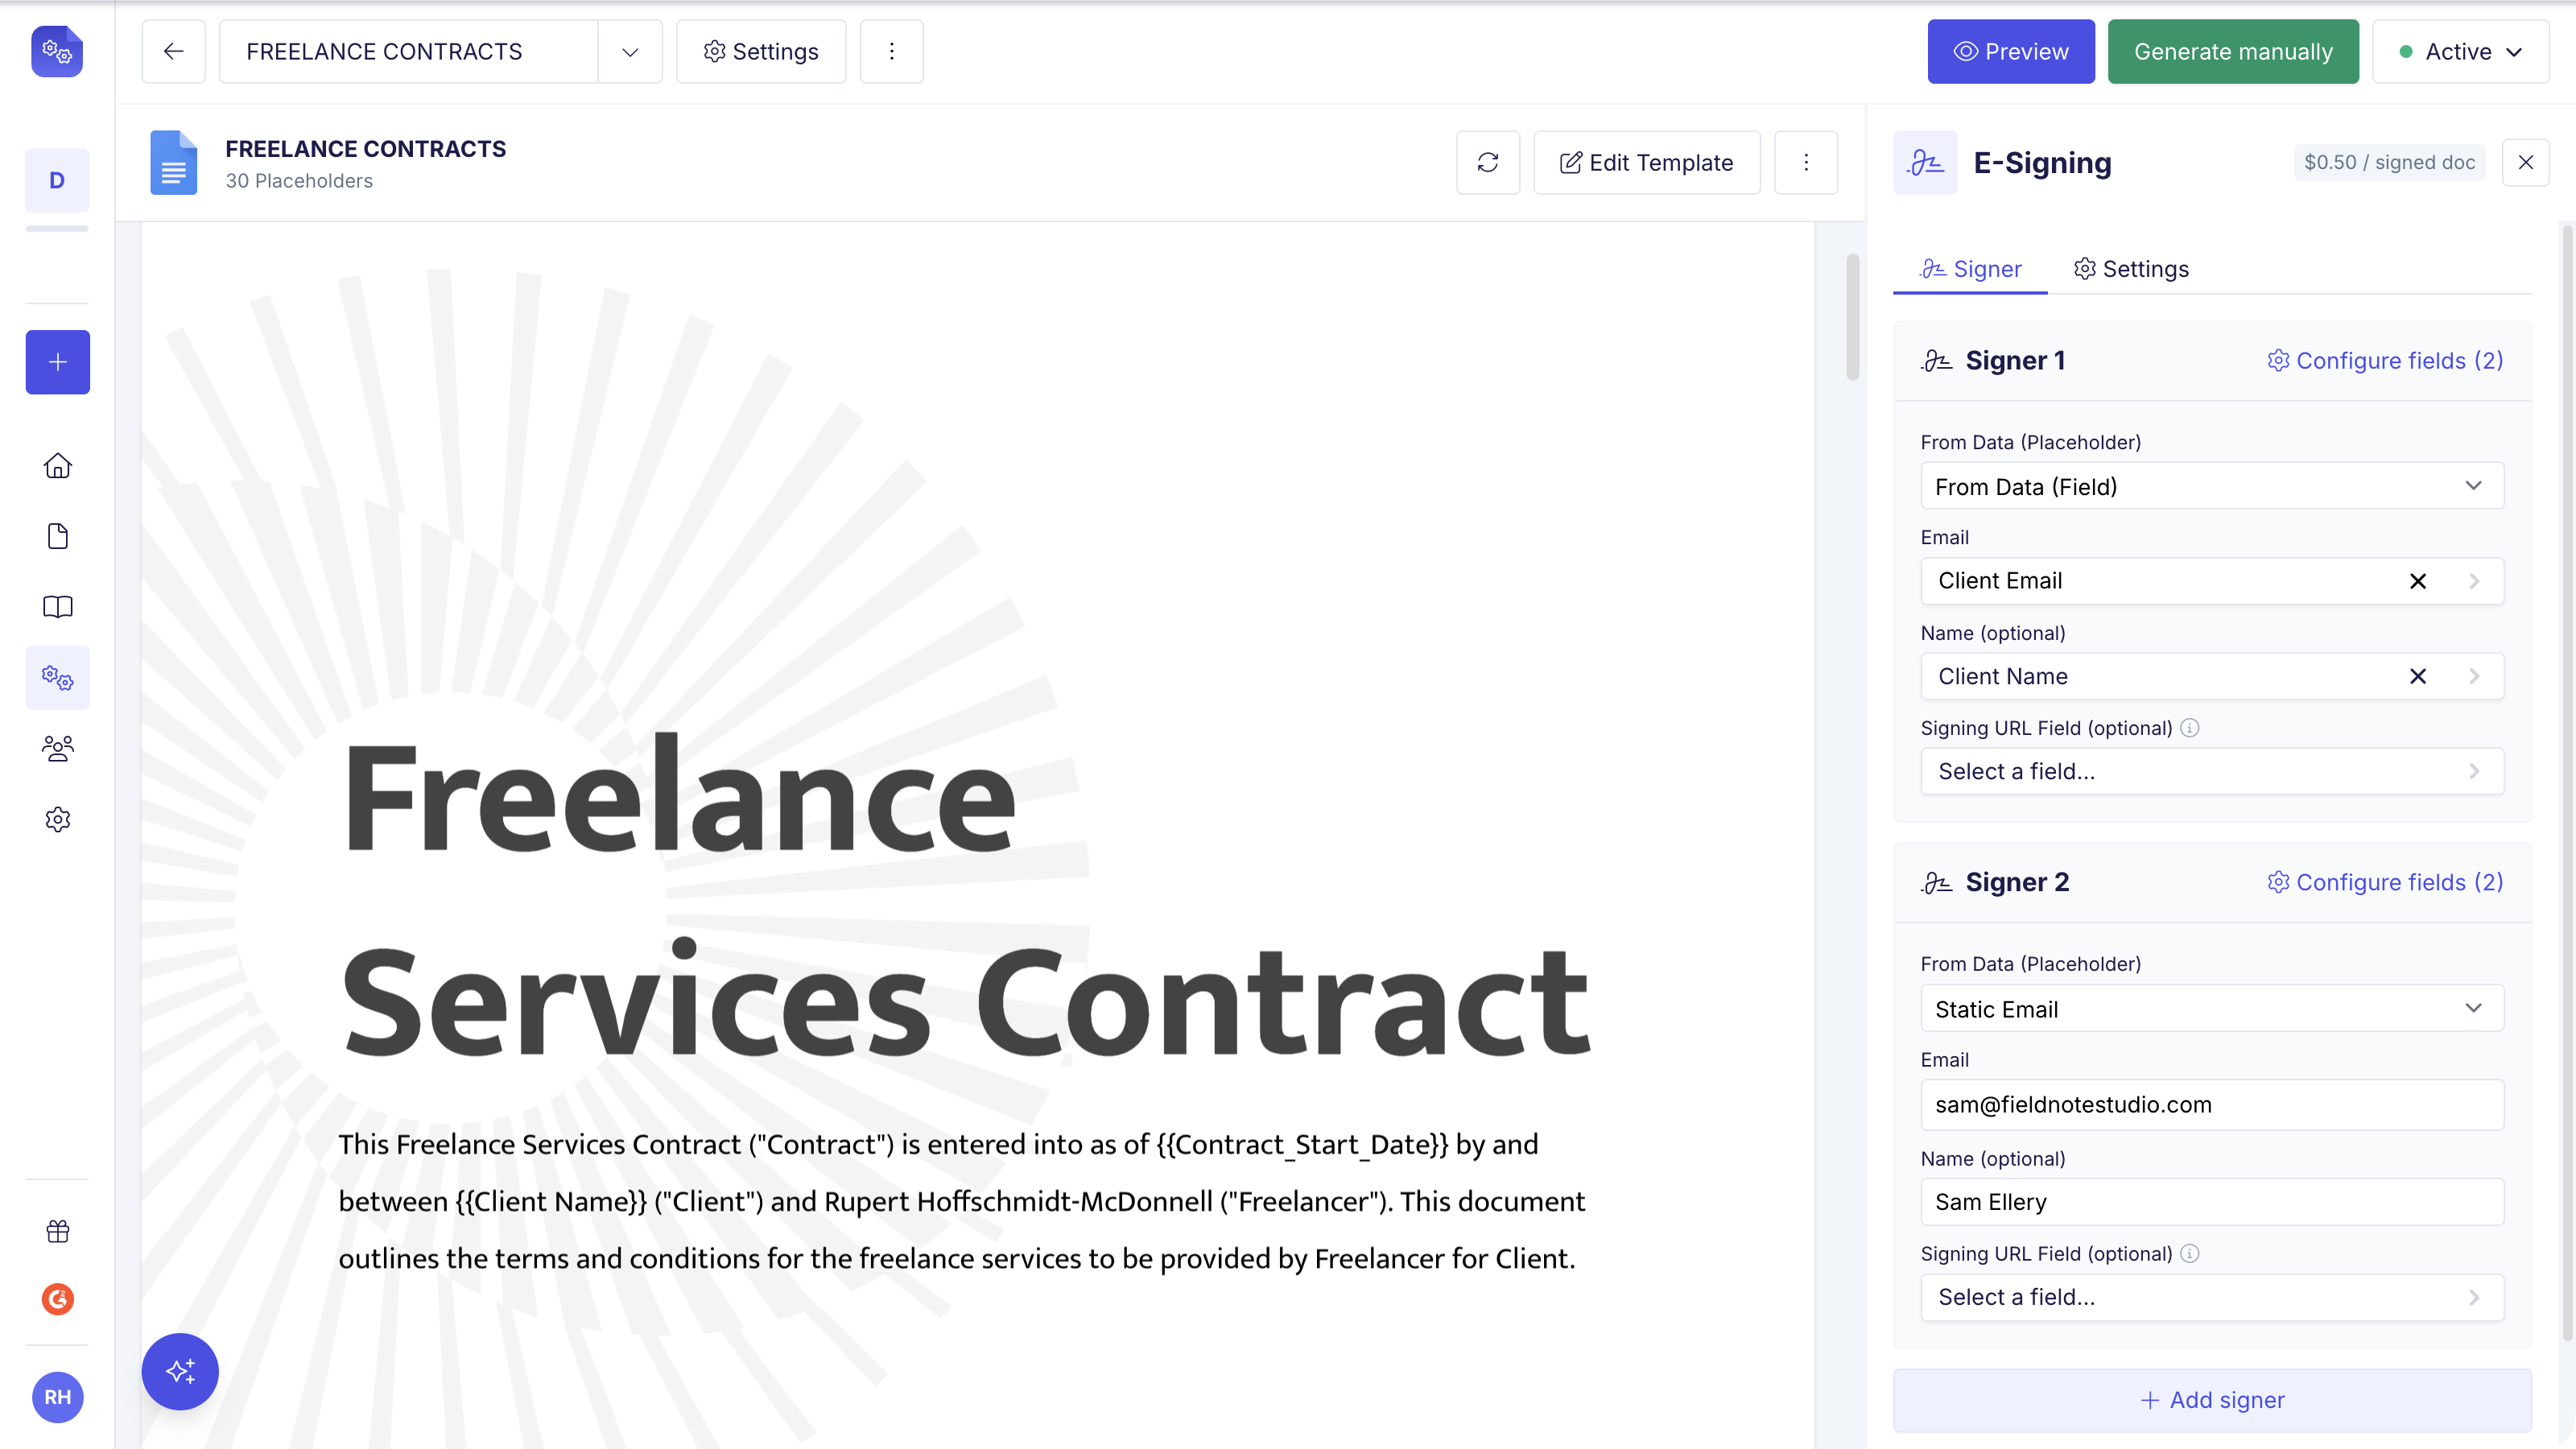
Task: Open the RH user profile avatar
Action: pyautogui.click(x=57, y=1397)
